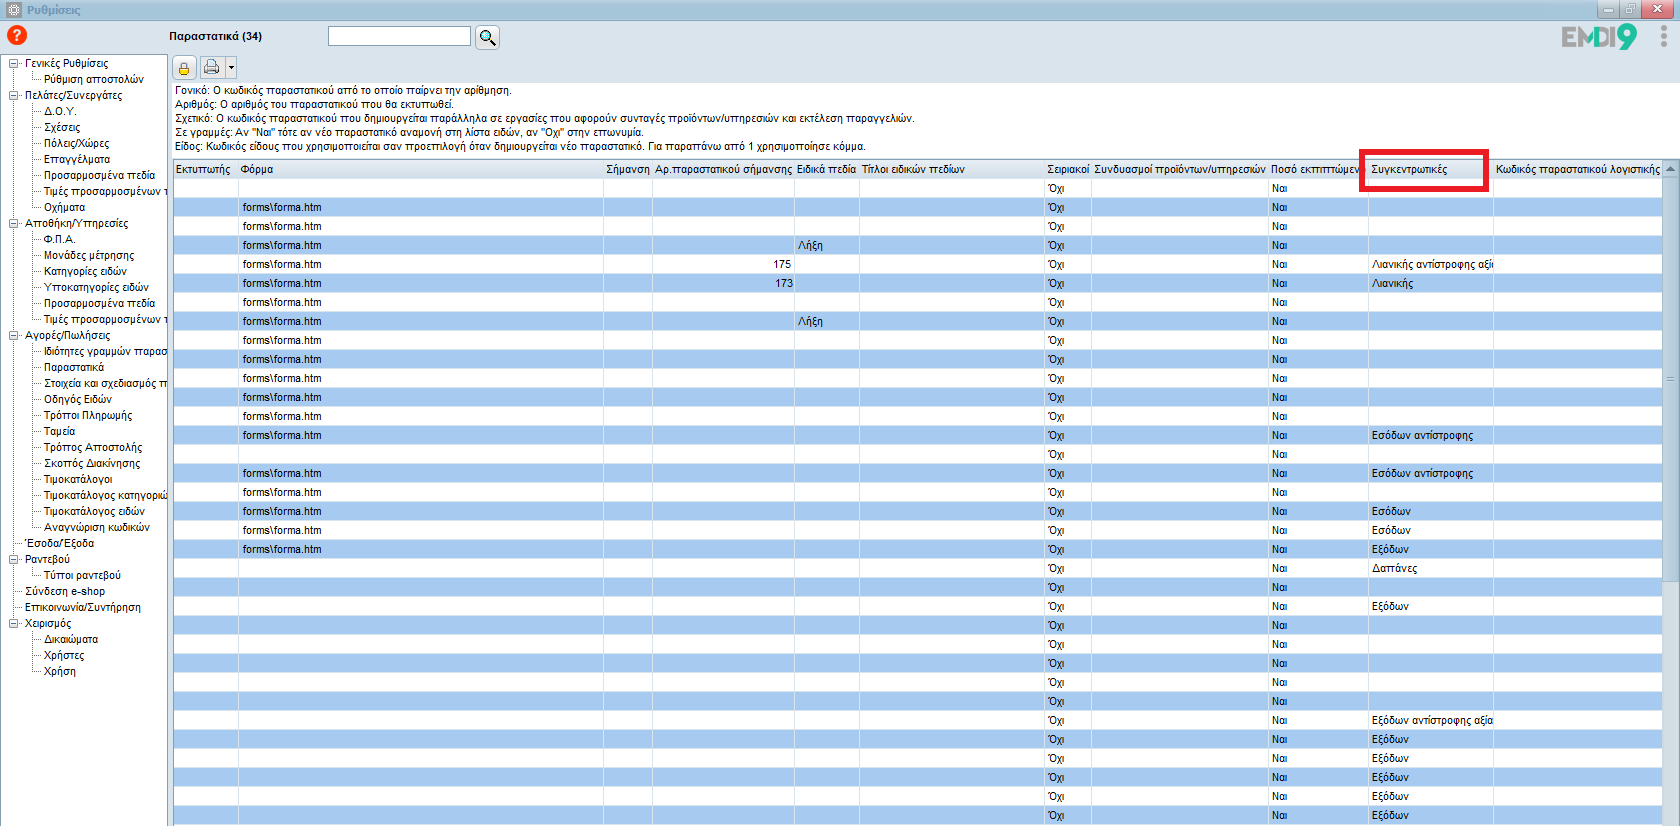
Task: Click the table's vertical scrollbar up arrow
Action: 1670,168
